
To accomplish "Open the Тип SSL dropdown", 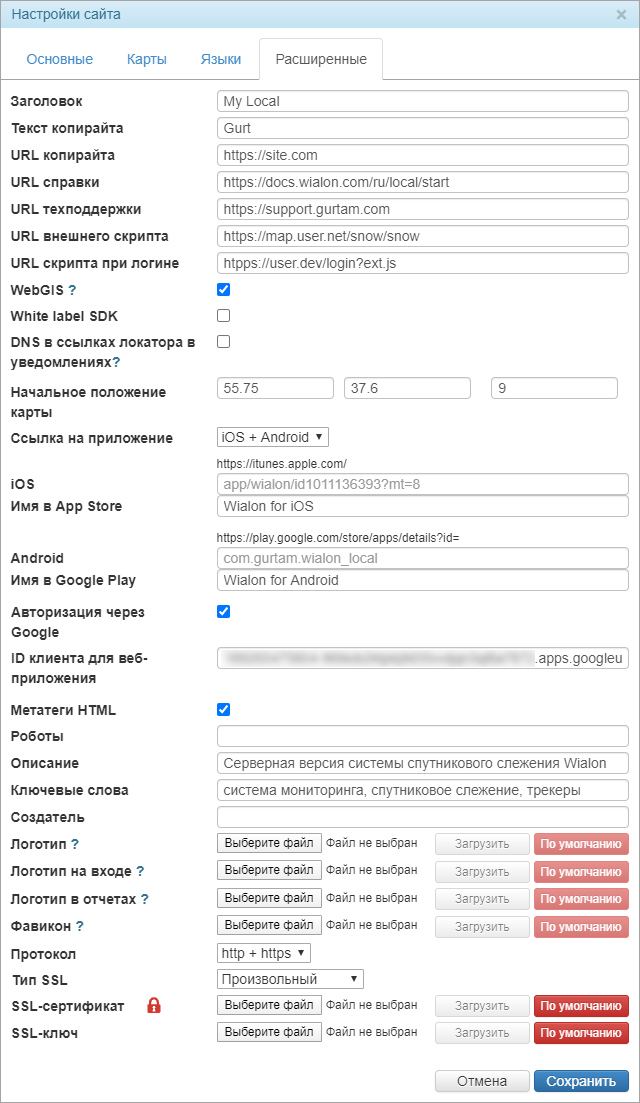I will [290, 979].
